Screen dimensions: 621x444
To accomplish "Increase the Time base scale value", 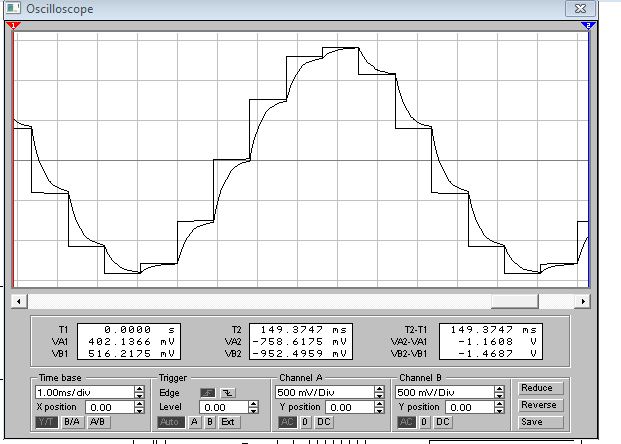I will coord(139,389).
